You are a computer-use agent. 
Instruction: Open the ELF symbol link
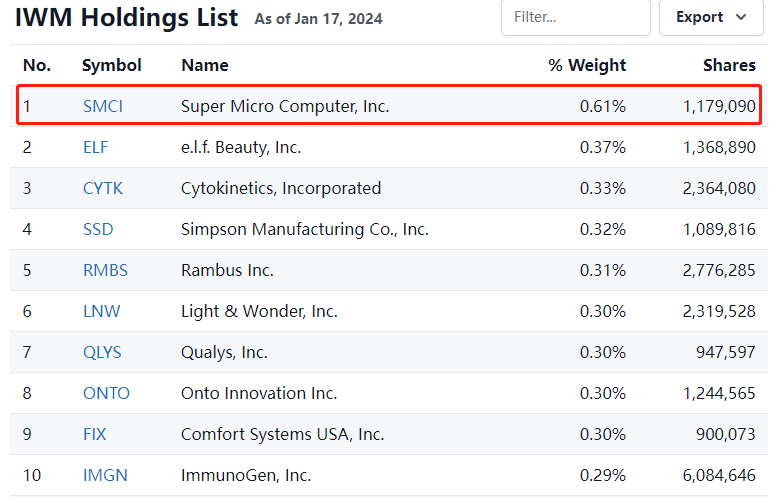[96, 147]
